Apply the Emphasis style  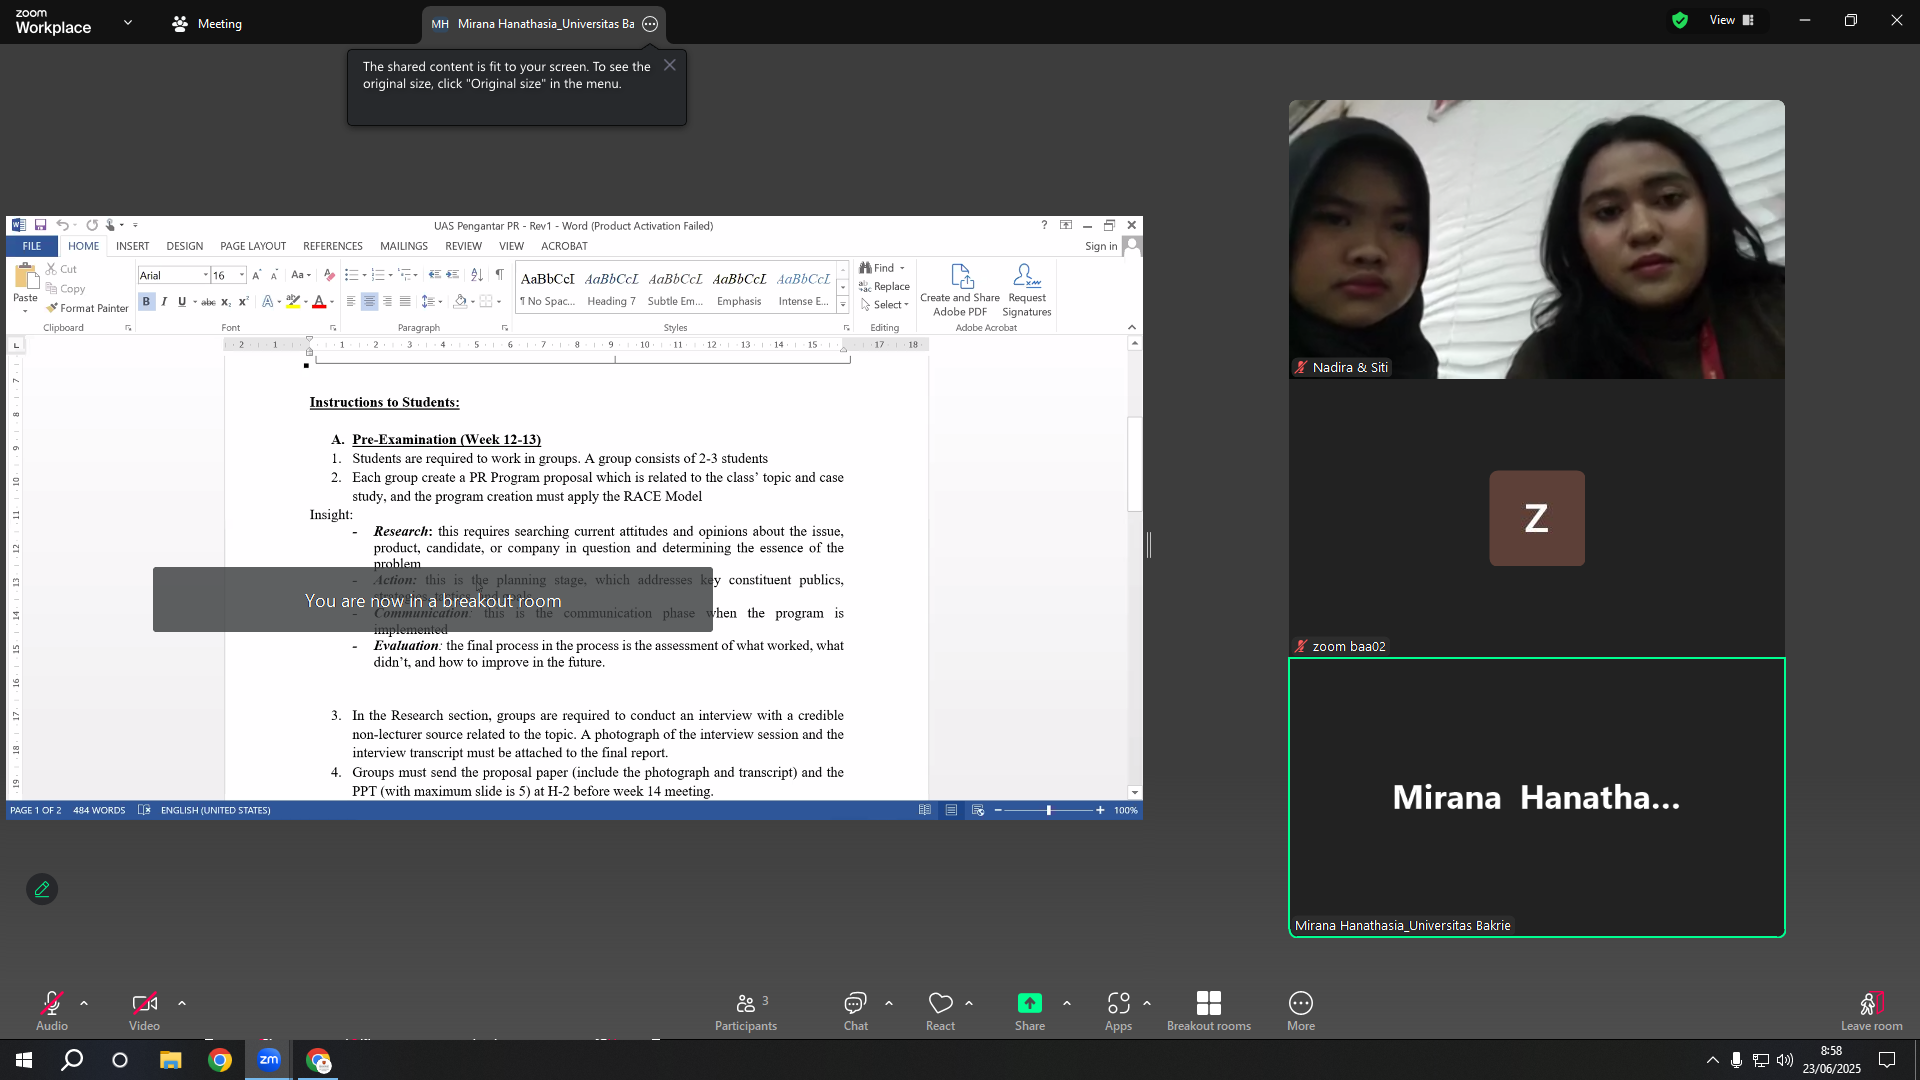pyautogui.click(x=739, y=288)
